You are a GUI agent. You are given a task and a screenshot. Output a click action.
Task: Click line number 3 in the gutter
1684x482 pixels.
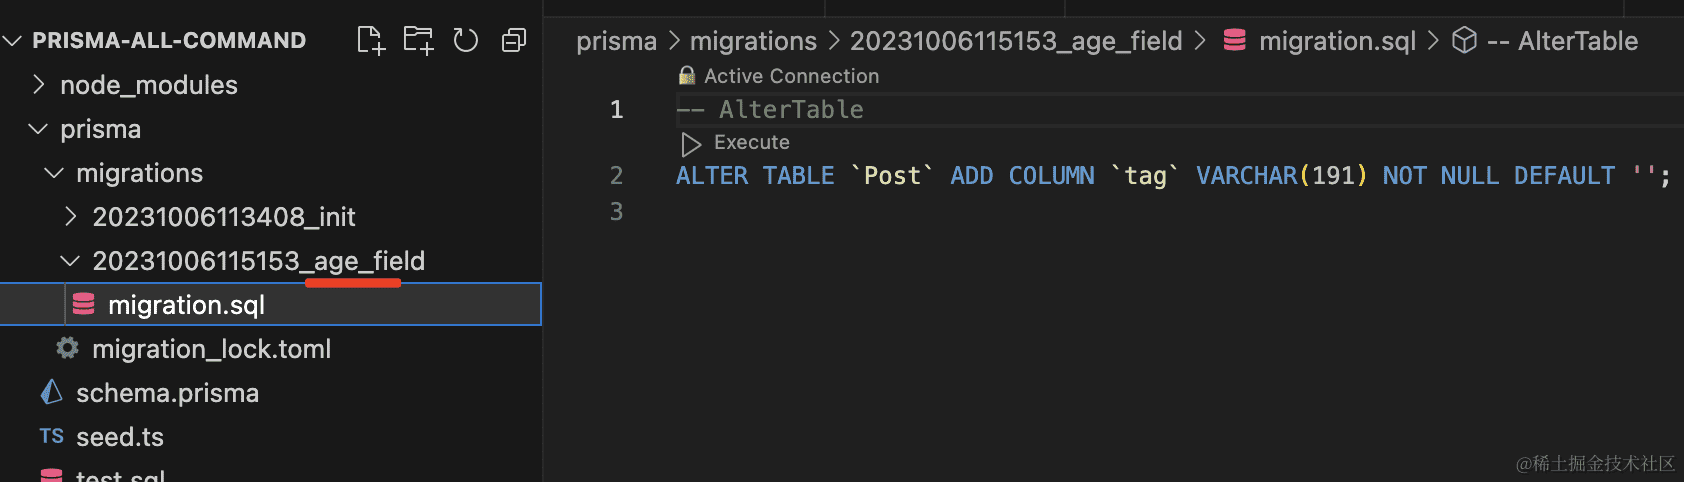616,211
